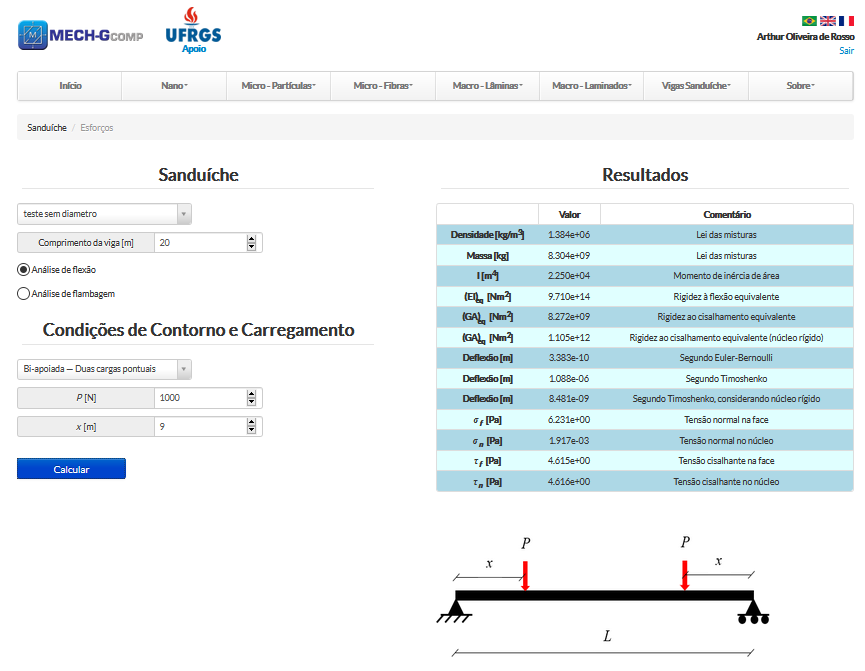
Task: Expand the Macro - Laminados menu
Action: (x=591, y=86)
